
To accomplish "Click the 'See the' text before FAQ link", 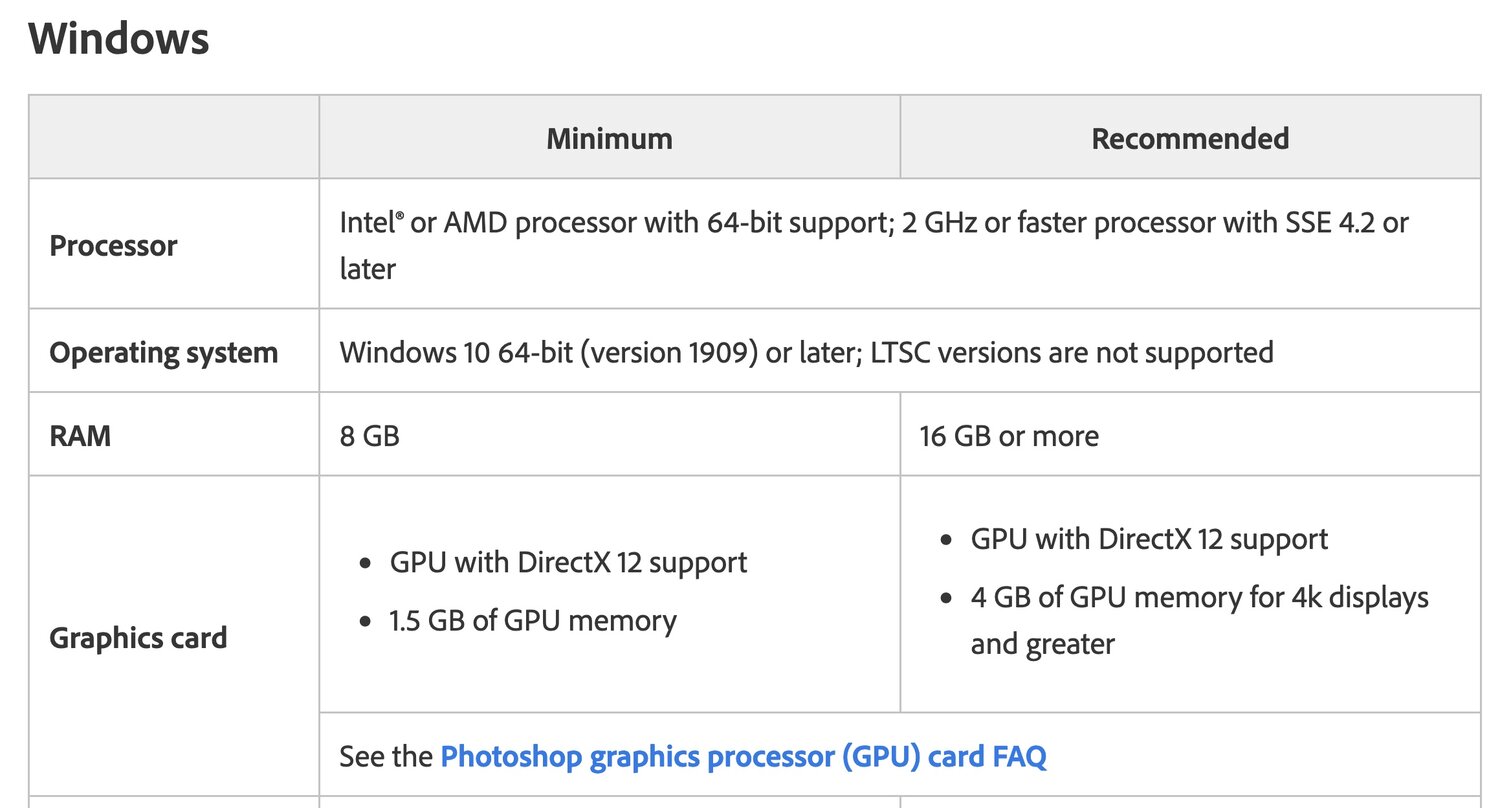I will coord(386,755).
